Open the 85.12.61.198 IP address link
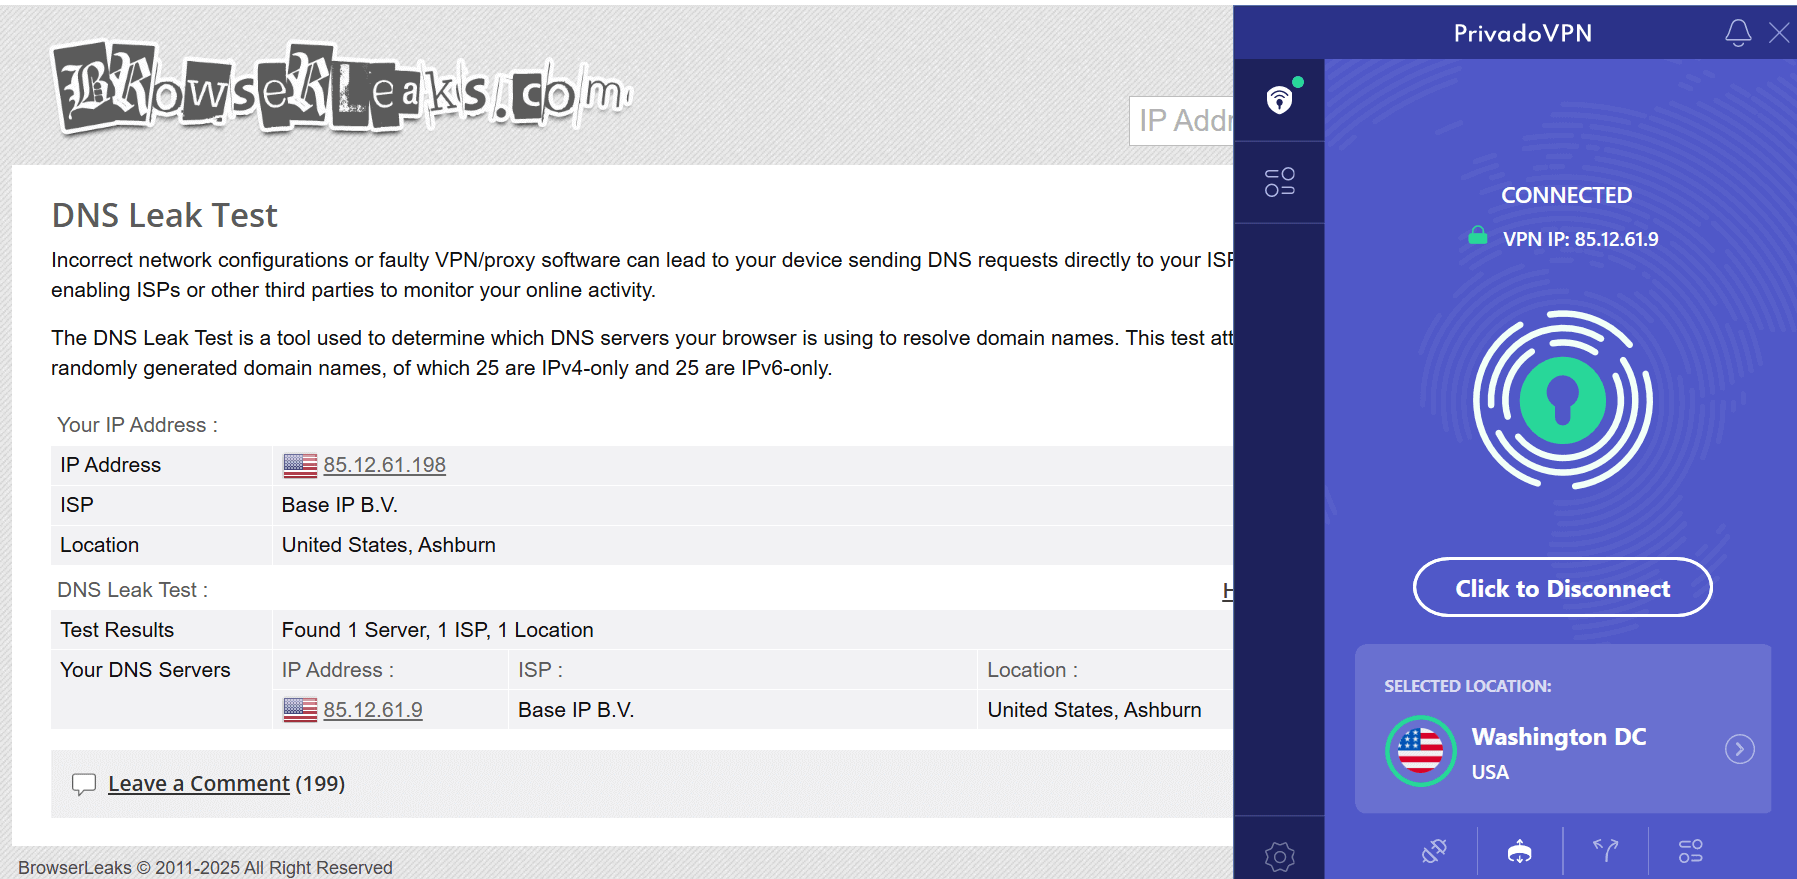This screenshot has width=1797, height=879. click(x=384, y=465)
